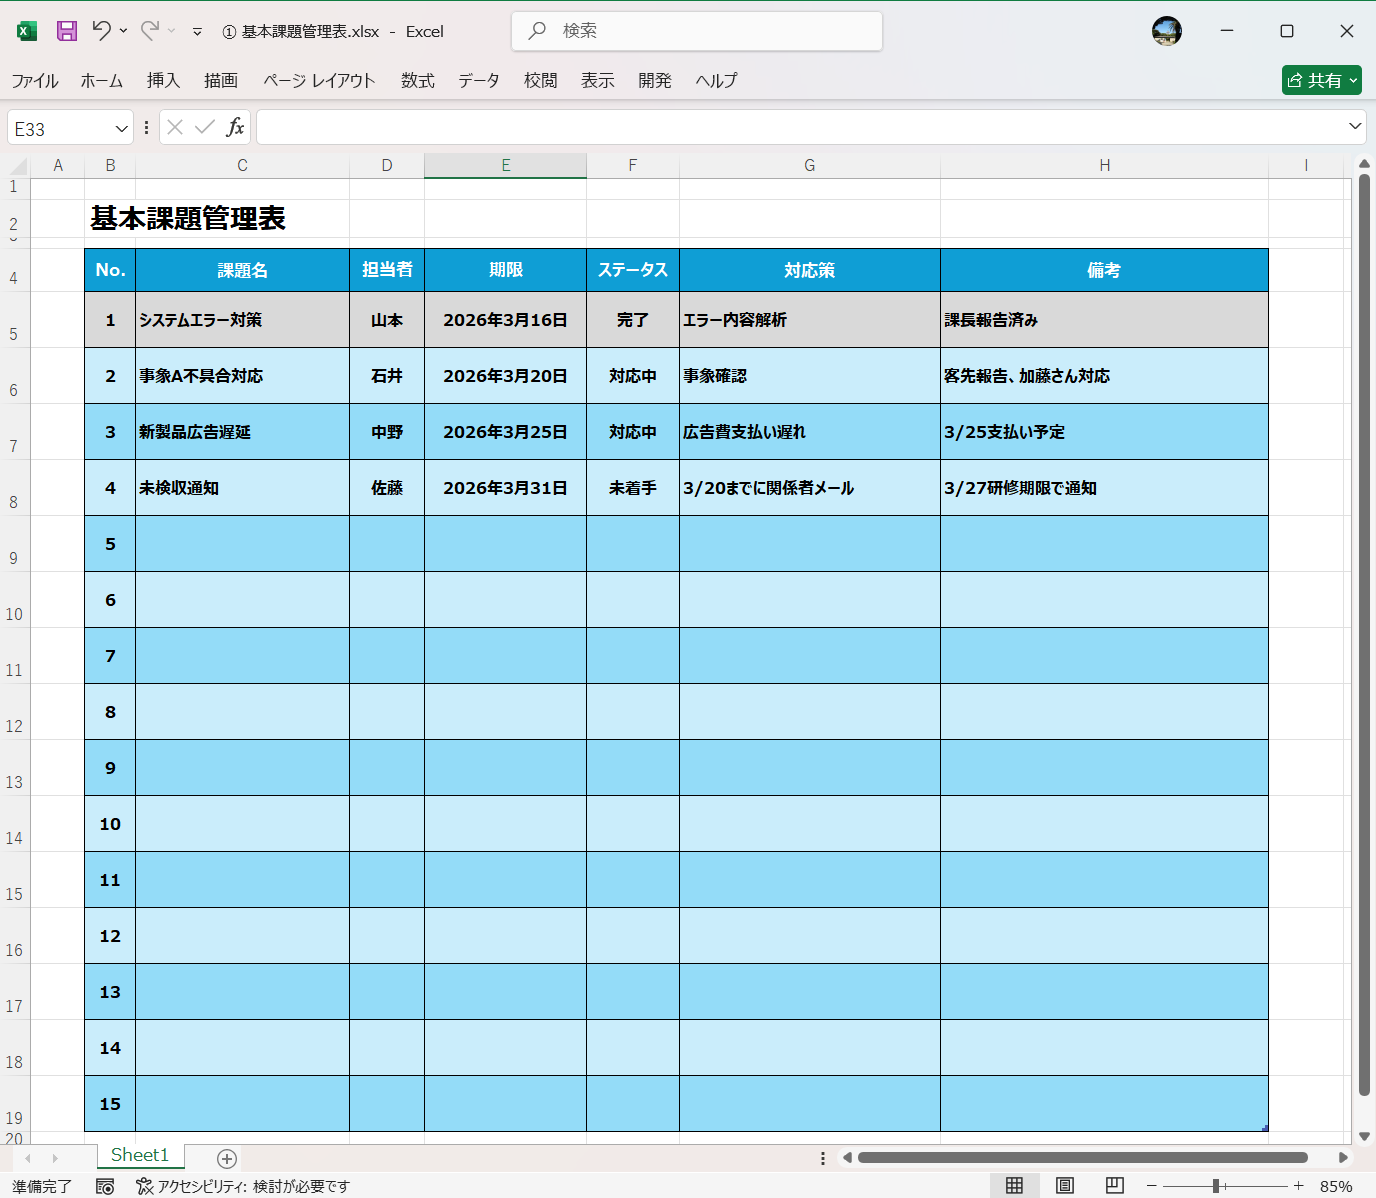Click the Undo icon

click(103, 31)
